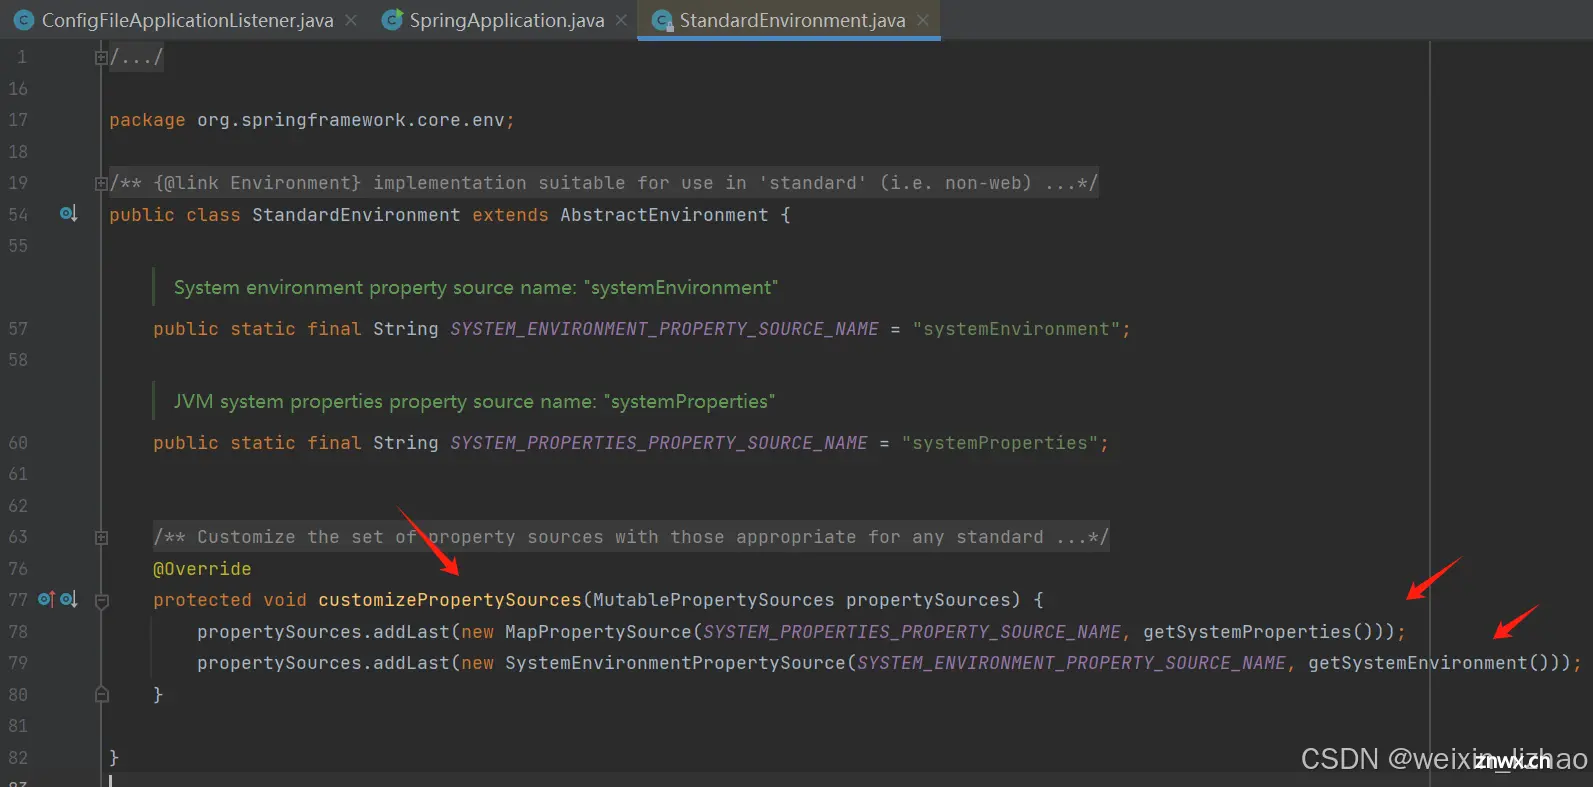This screenshot has width=1593, height=787.
Task: Click SYSTEM_ENVIRONMENT_PROPERTY_SOURCE_NAME constant on line 57
Action: point(664,329)
